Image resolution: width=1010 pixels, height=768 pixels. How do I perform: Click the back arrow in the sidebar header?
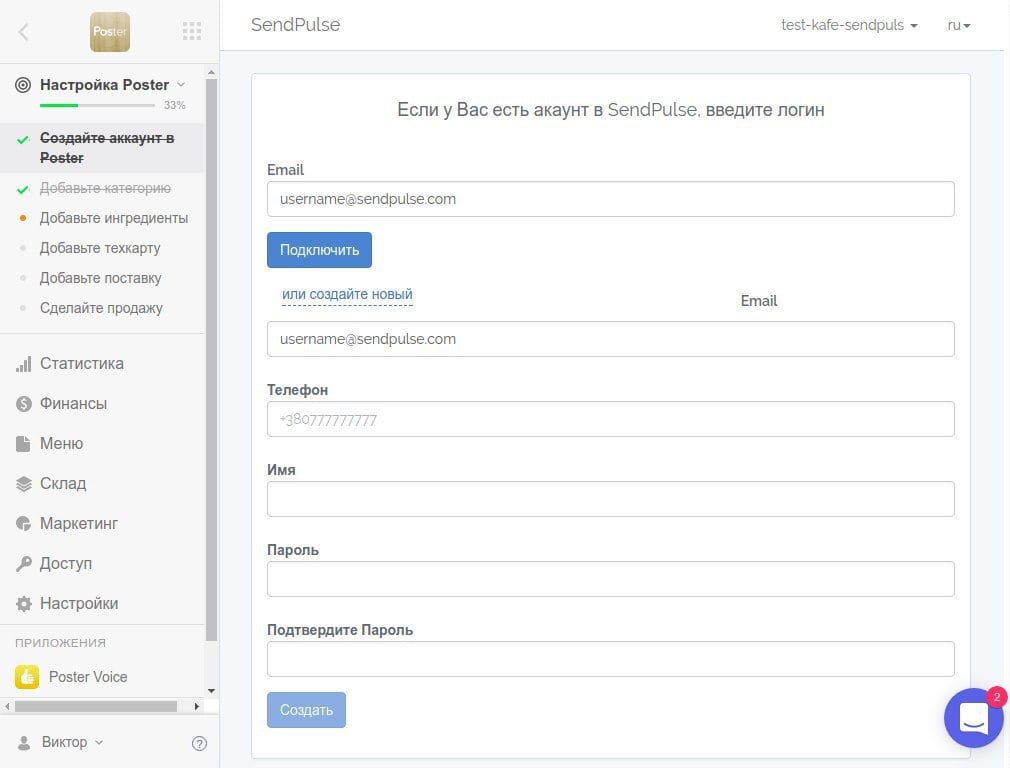[x=23, y=32]
